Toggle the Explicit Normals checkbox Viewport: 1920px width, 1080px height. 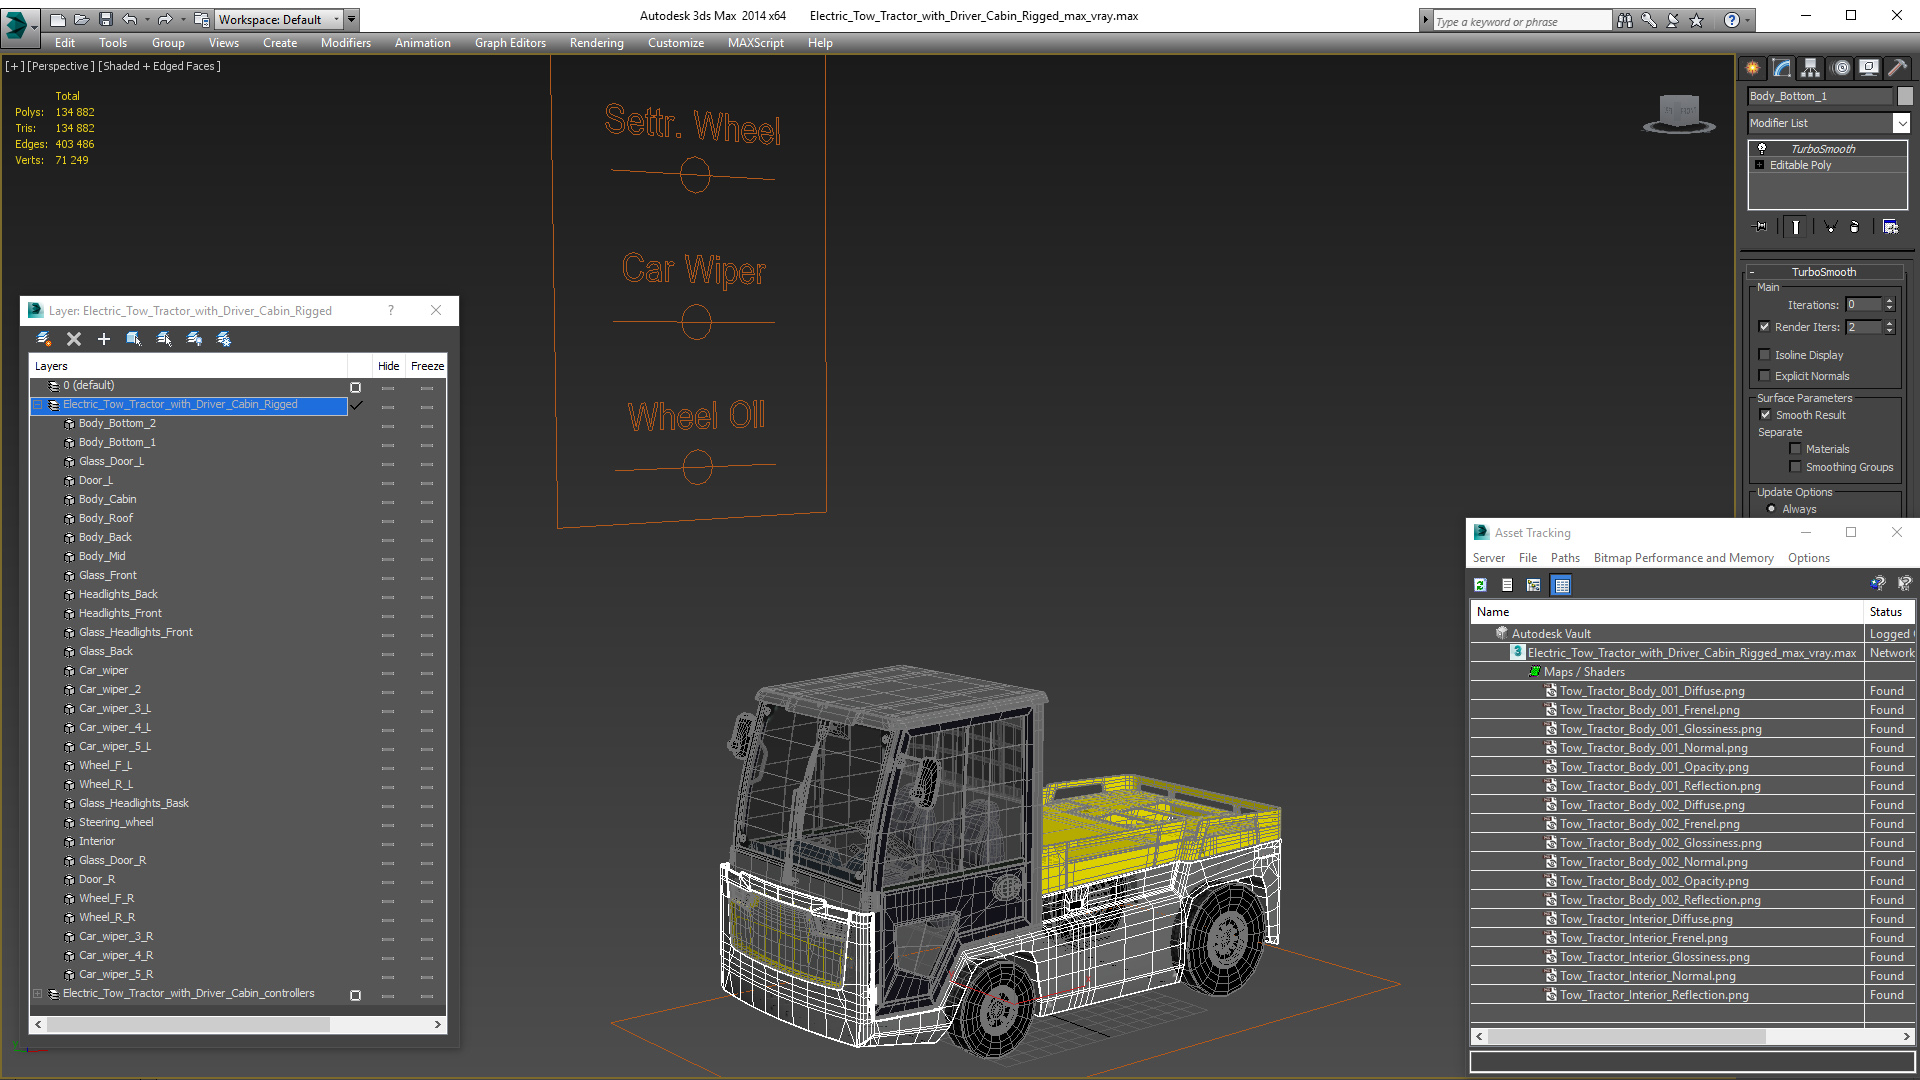click(1765, 376)
